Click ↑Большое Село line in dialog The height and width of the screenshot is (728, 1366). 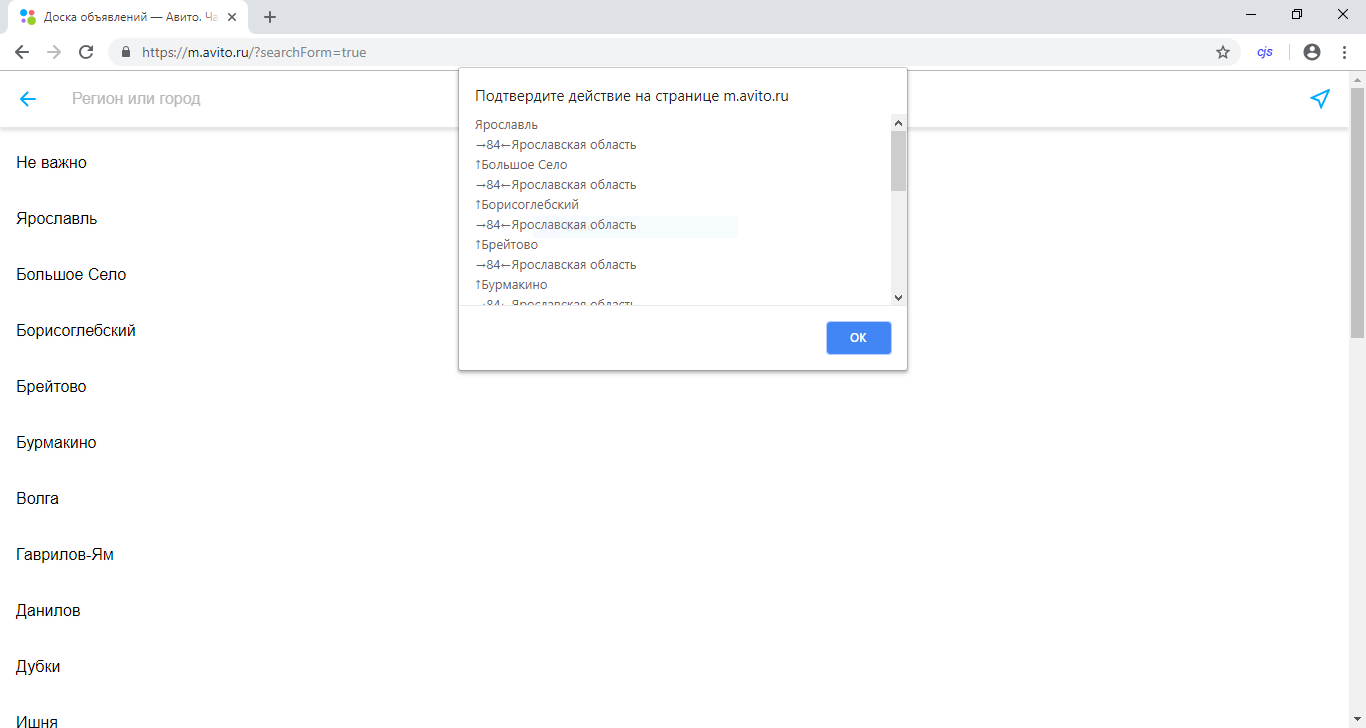pyautogui.click(x=521, y=165)
